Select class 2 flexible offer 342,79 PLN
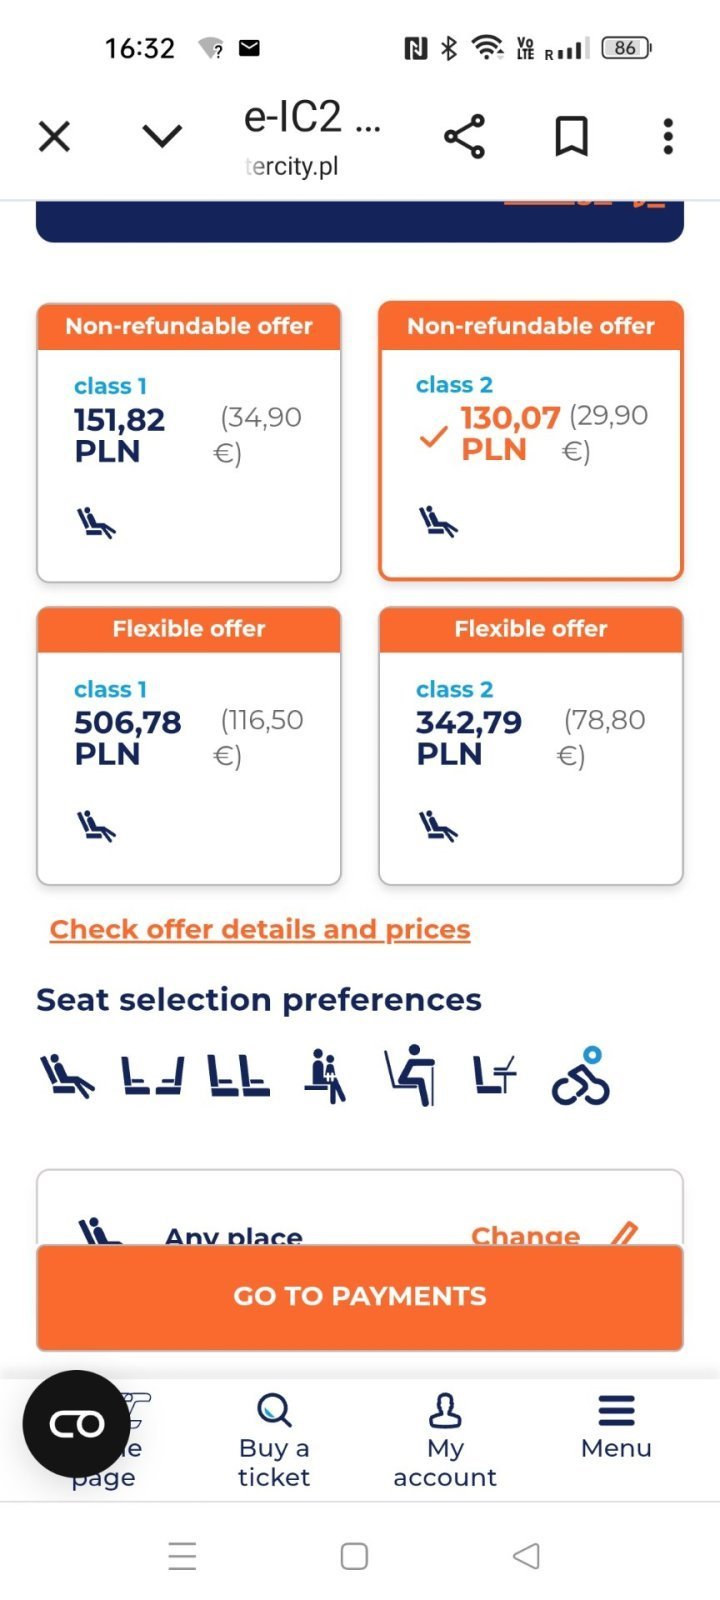Viewport: 720px width, 1600px height. pyautogui.click(x=531, y=746)
